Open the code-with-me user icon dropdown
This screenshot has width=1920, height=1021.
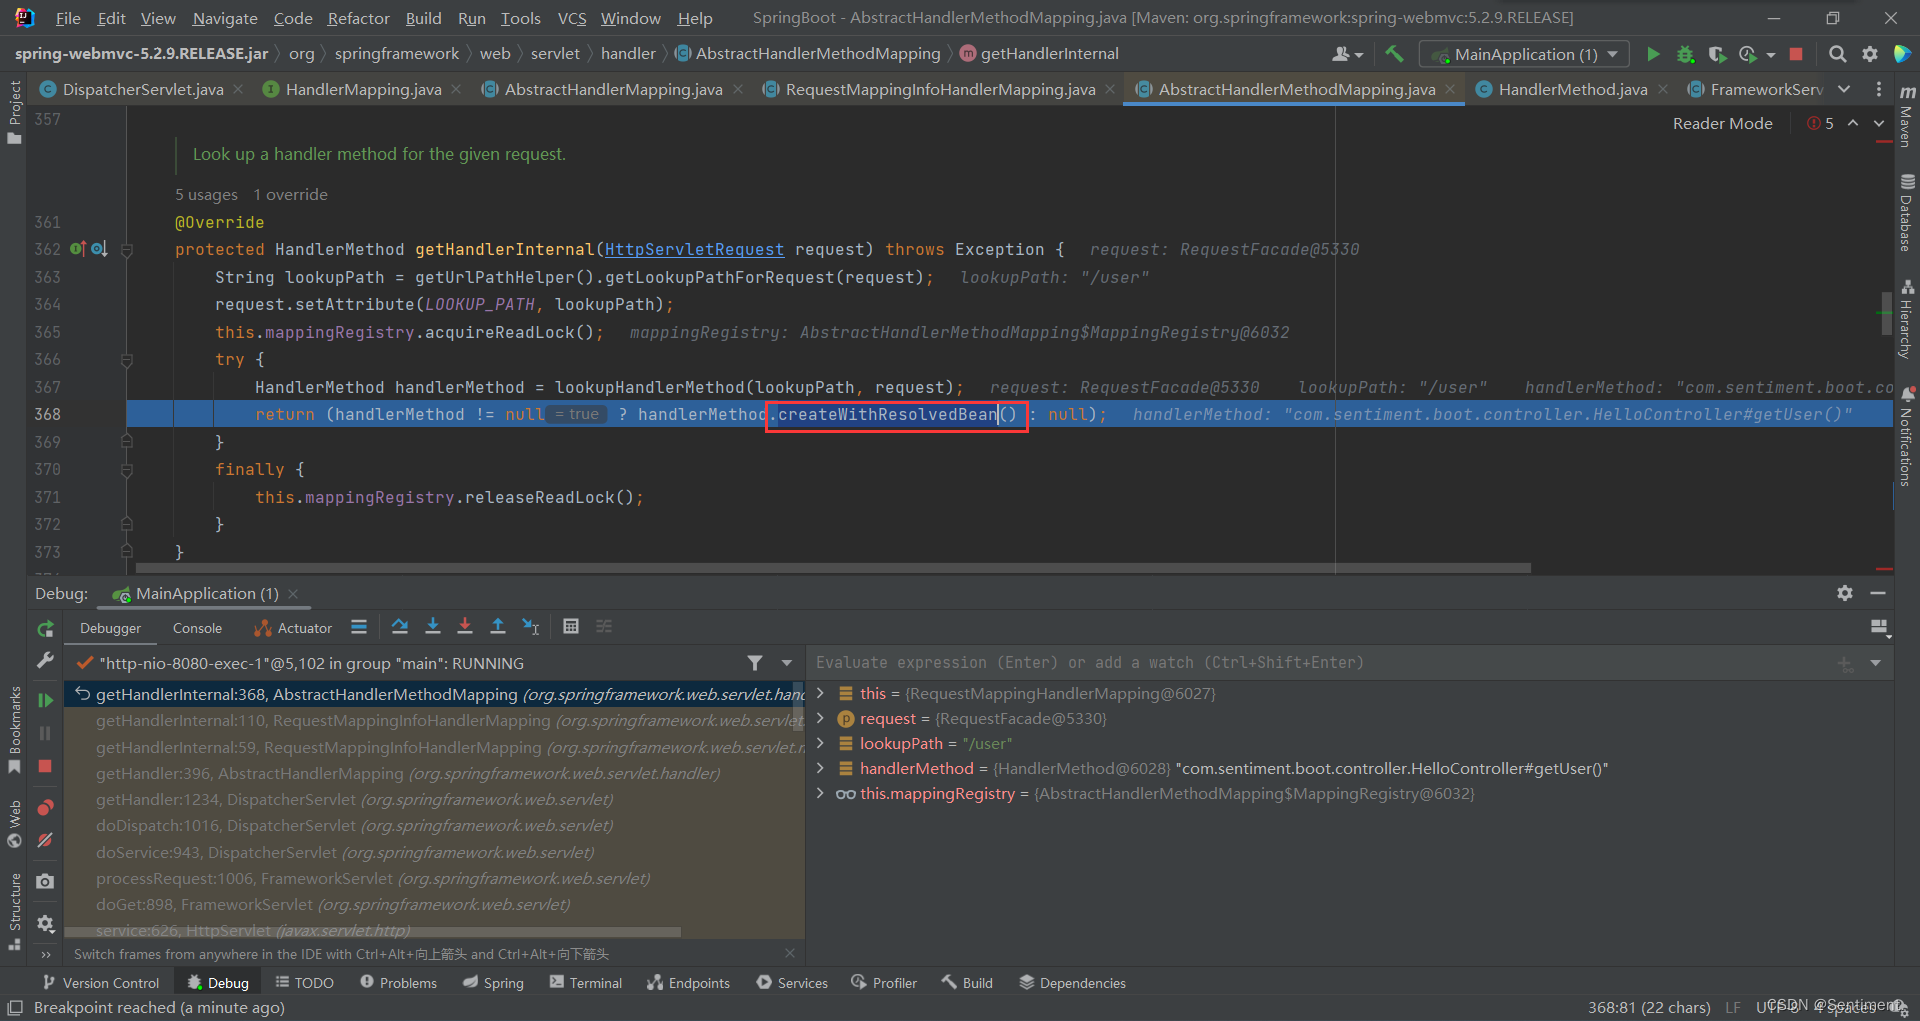pos(1348,54)
